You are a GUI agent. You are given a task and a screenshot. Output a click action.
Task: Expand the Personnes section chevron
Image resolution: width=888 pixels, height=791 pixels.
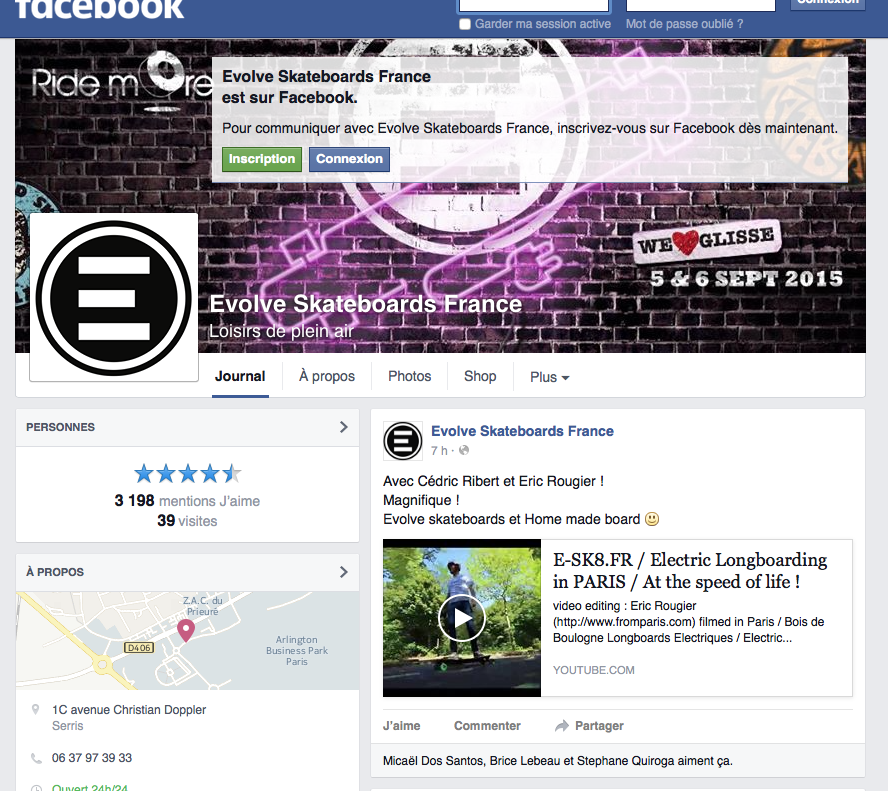click(x=343, y=427)
